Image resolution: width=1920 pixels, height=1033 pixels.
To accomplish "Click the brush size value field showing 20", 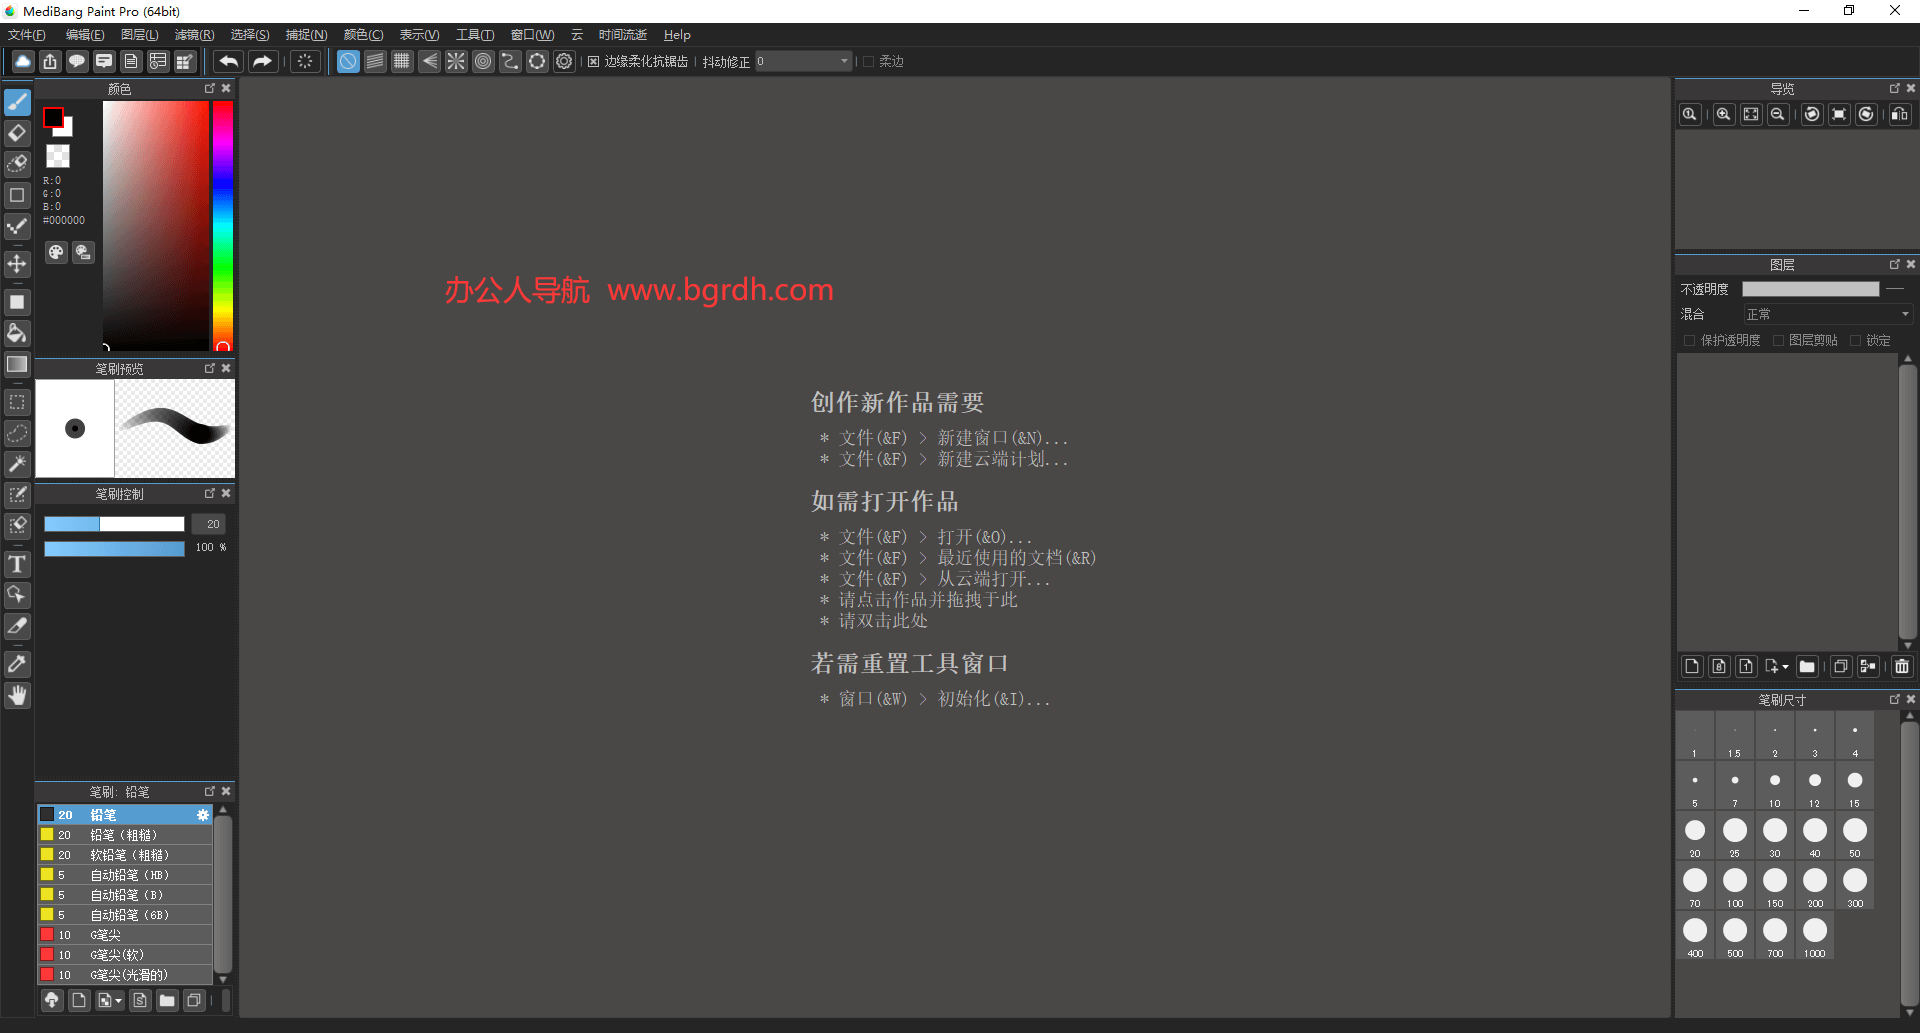I will click(x=212, y=524).
